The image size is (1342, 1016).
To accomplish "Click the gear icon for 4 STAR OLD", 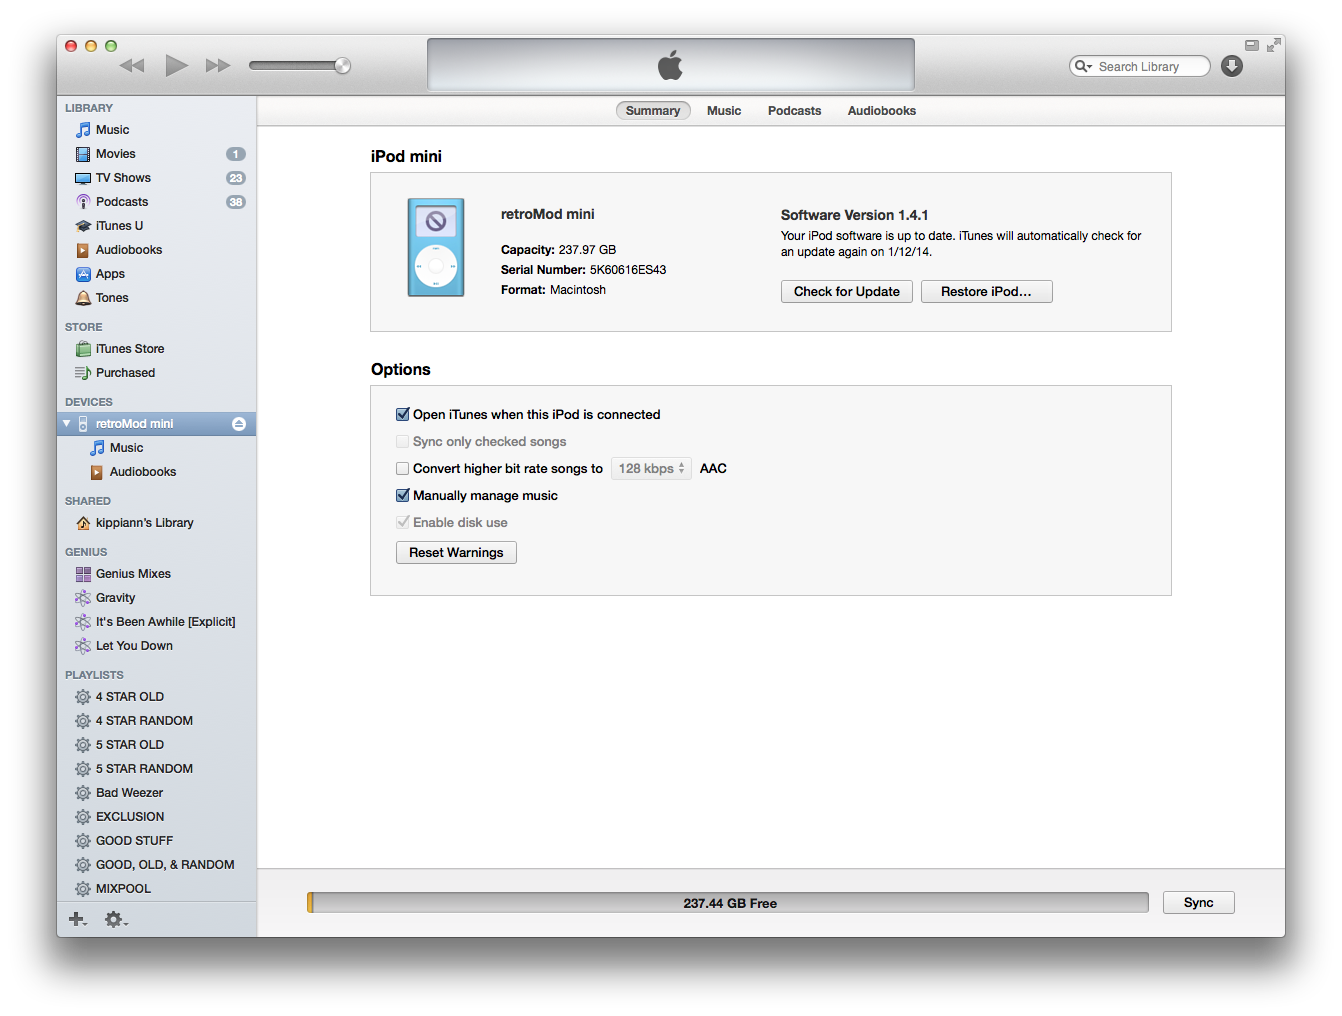I will point(83,697).
